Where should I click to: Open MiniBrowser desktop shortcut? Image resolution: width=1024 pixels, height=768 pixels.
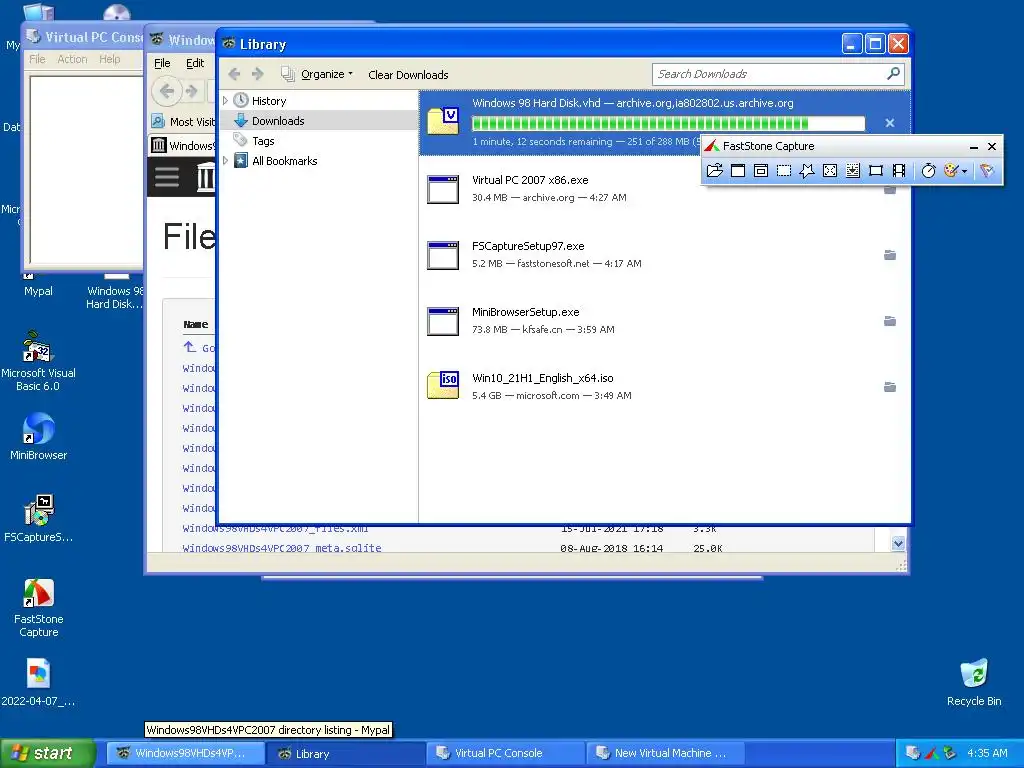click(38, 436)
